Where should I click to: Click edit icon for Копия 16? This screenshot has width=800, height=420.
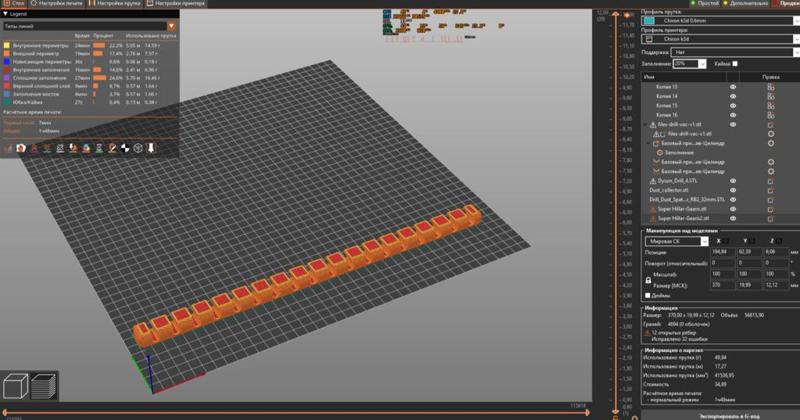pos(770,115)
